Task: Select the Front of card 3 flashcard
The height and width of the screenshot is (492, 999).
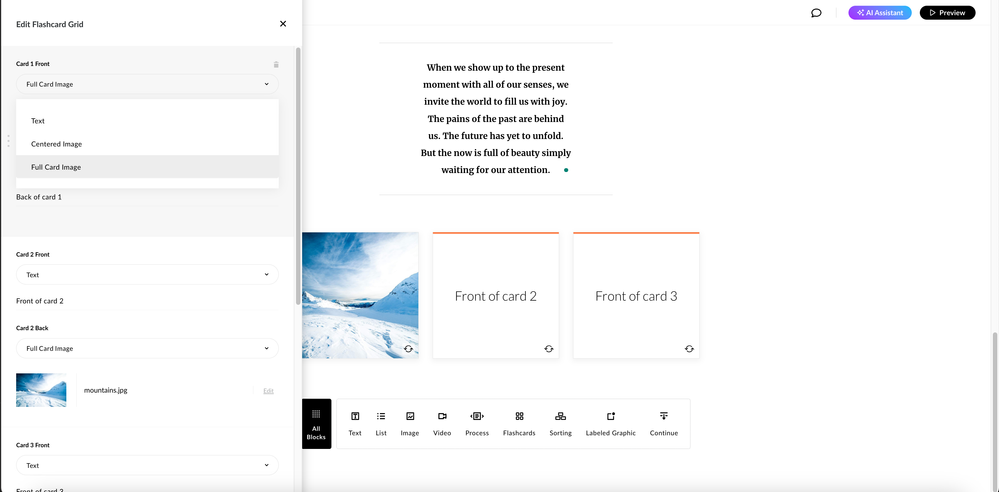Action: [x=636, y=295]
